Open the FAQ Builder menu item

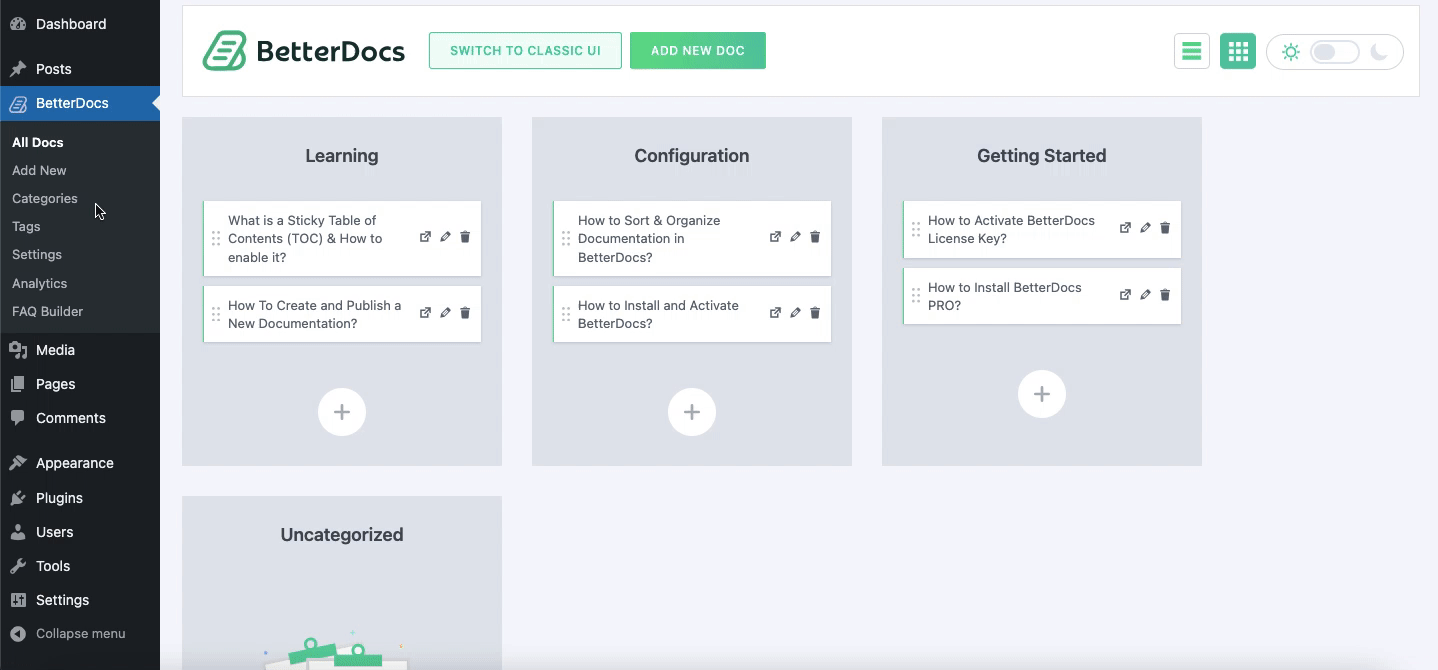(x=47, y=311)
